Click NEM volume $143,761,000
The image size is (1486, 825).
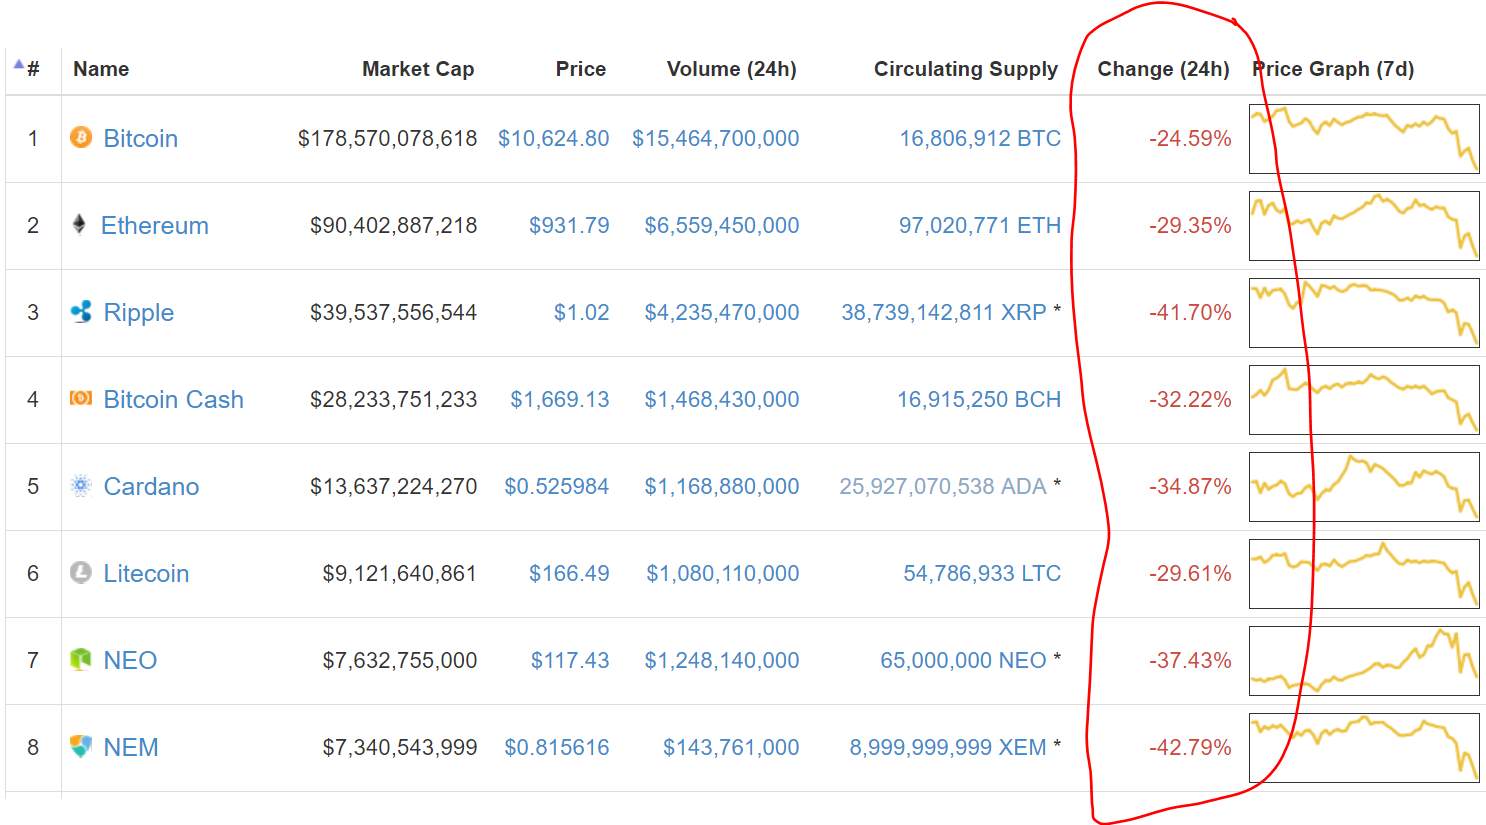[x=731, y=748]
